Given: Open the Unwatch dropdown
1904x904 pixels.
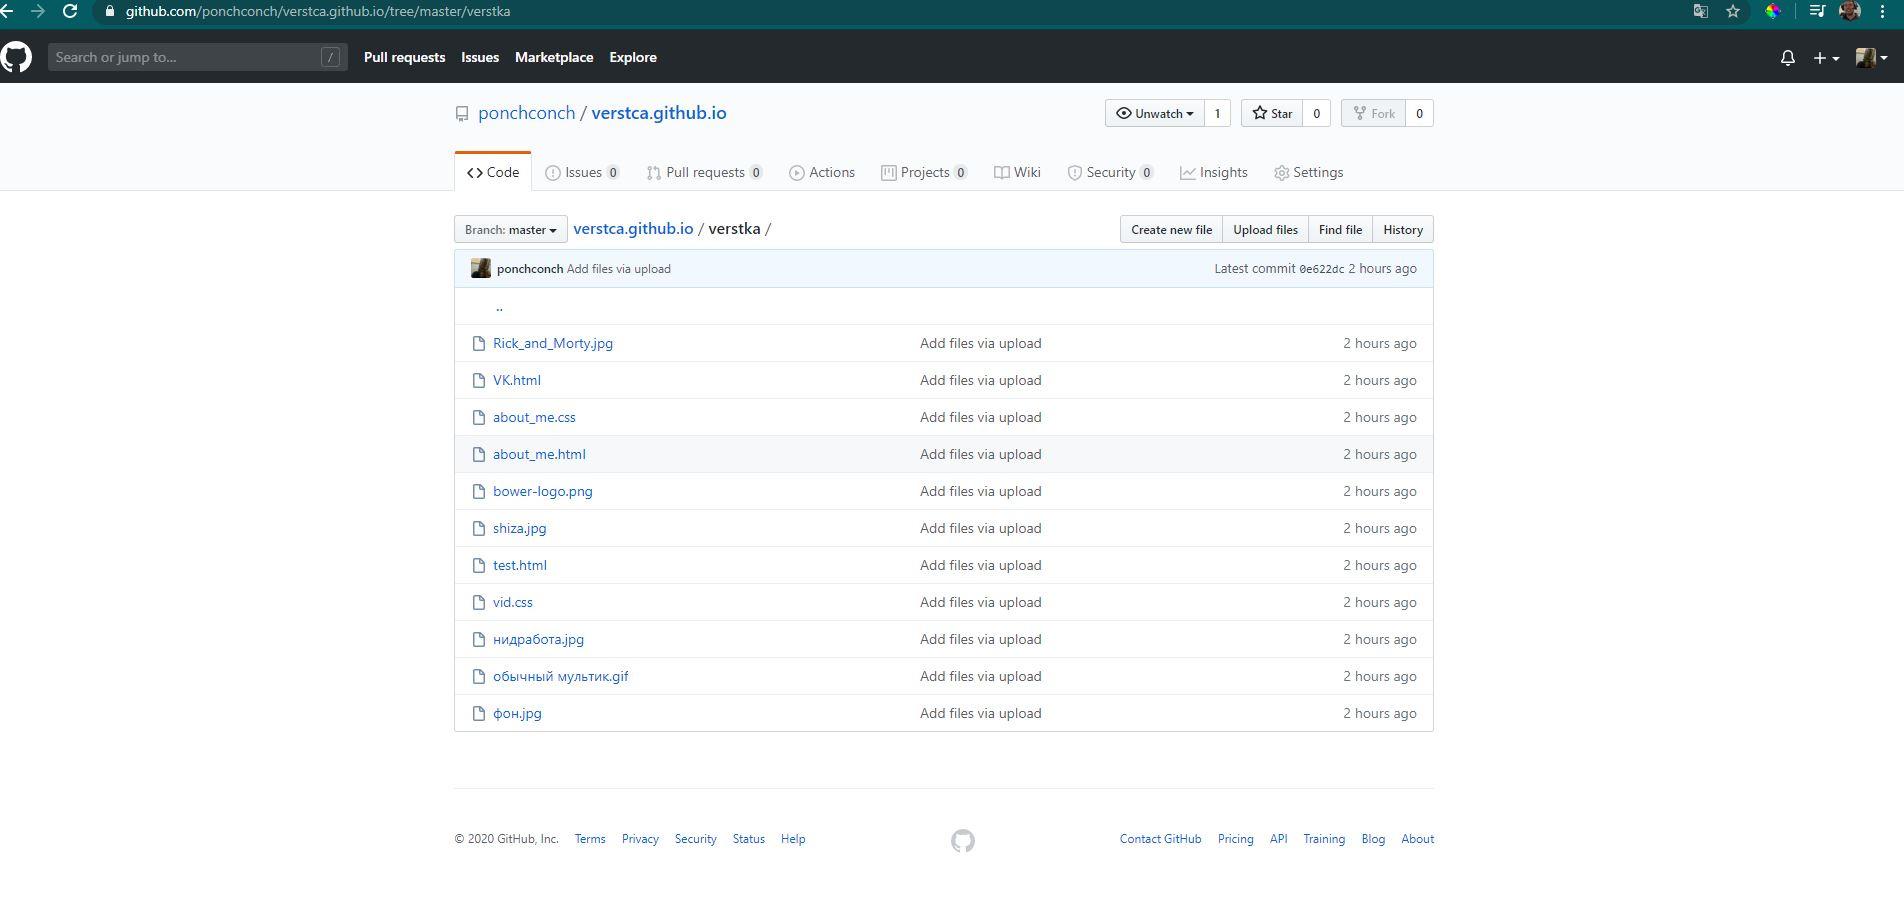Looking at the screenshot, I should tap(1155, 113).
